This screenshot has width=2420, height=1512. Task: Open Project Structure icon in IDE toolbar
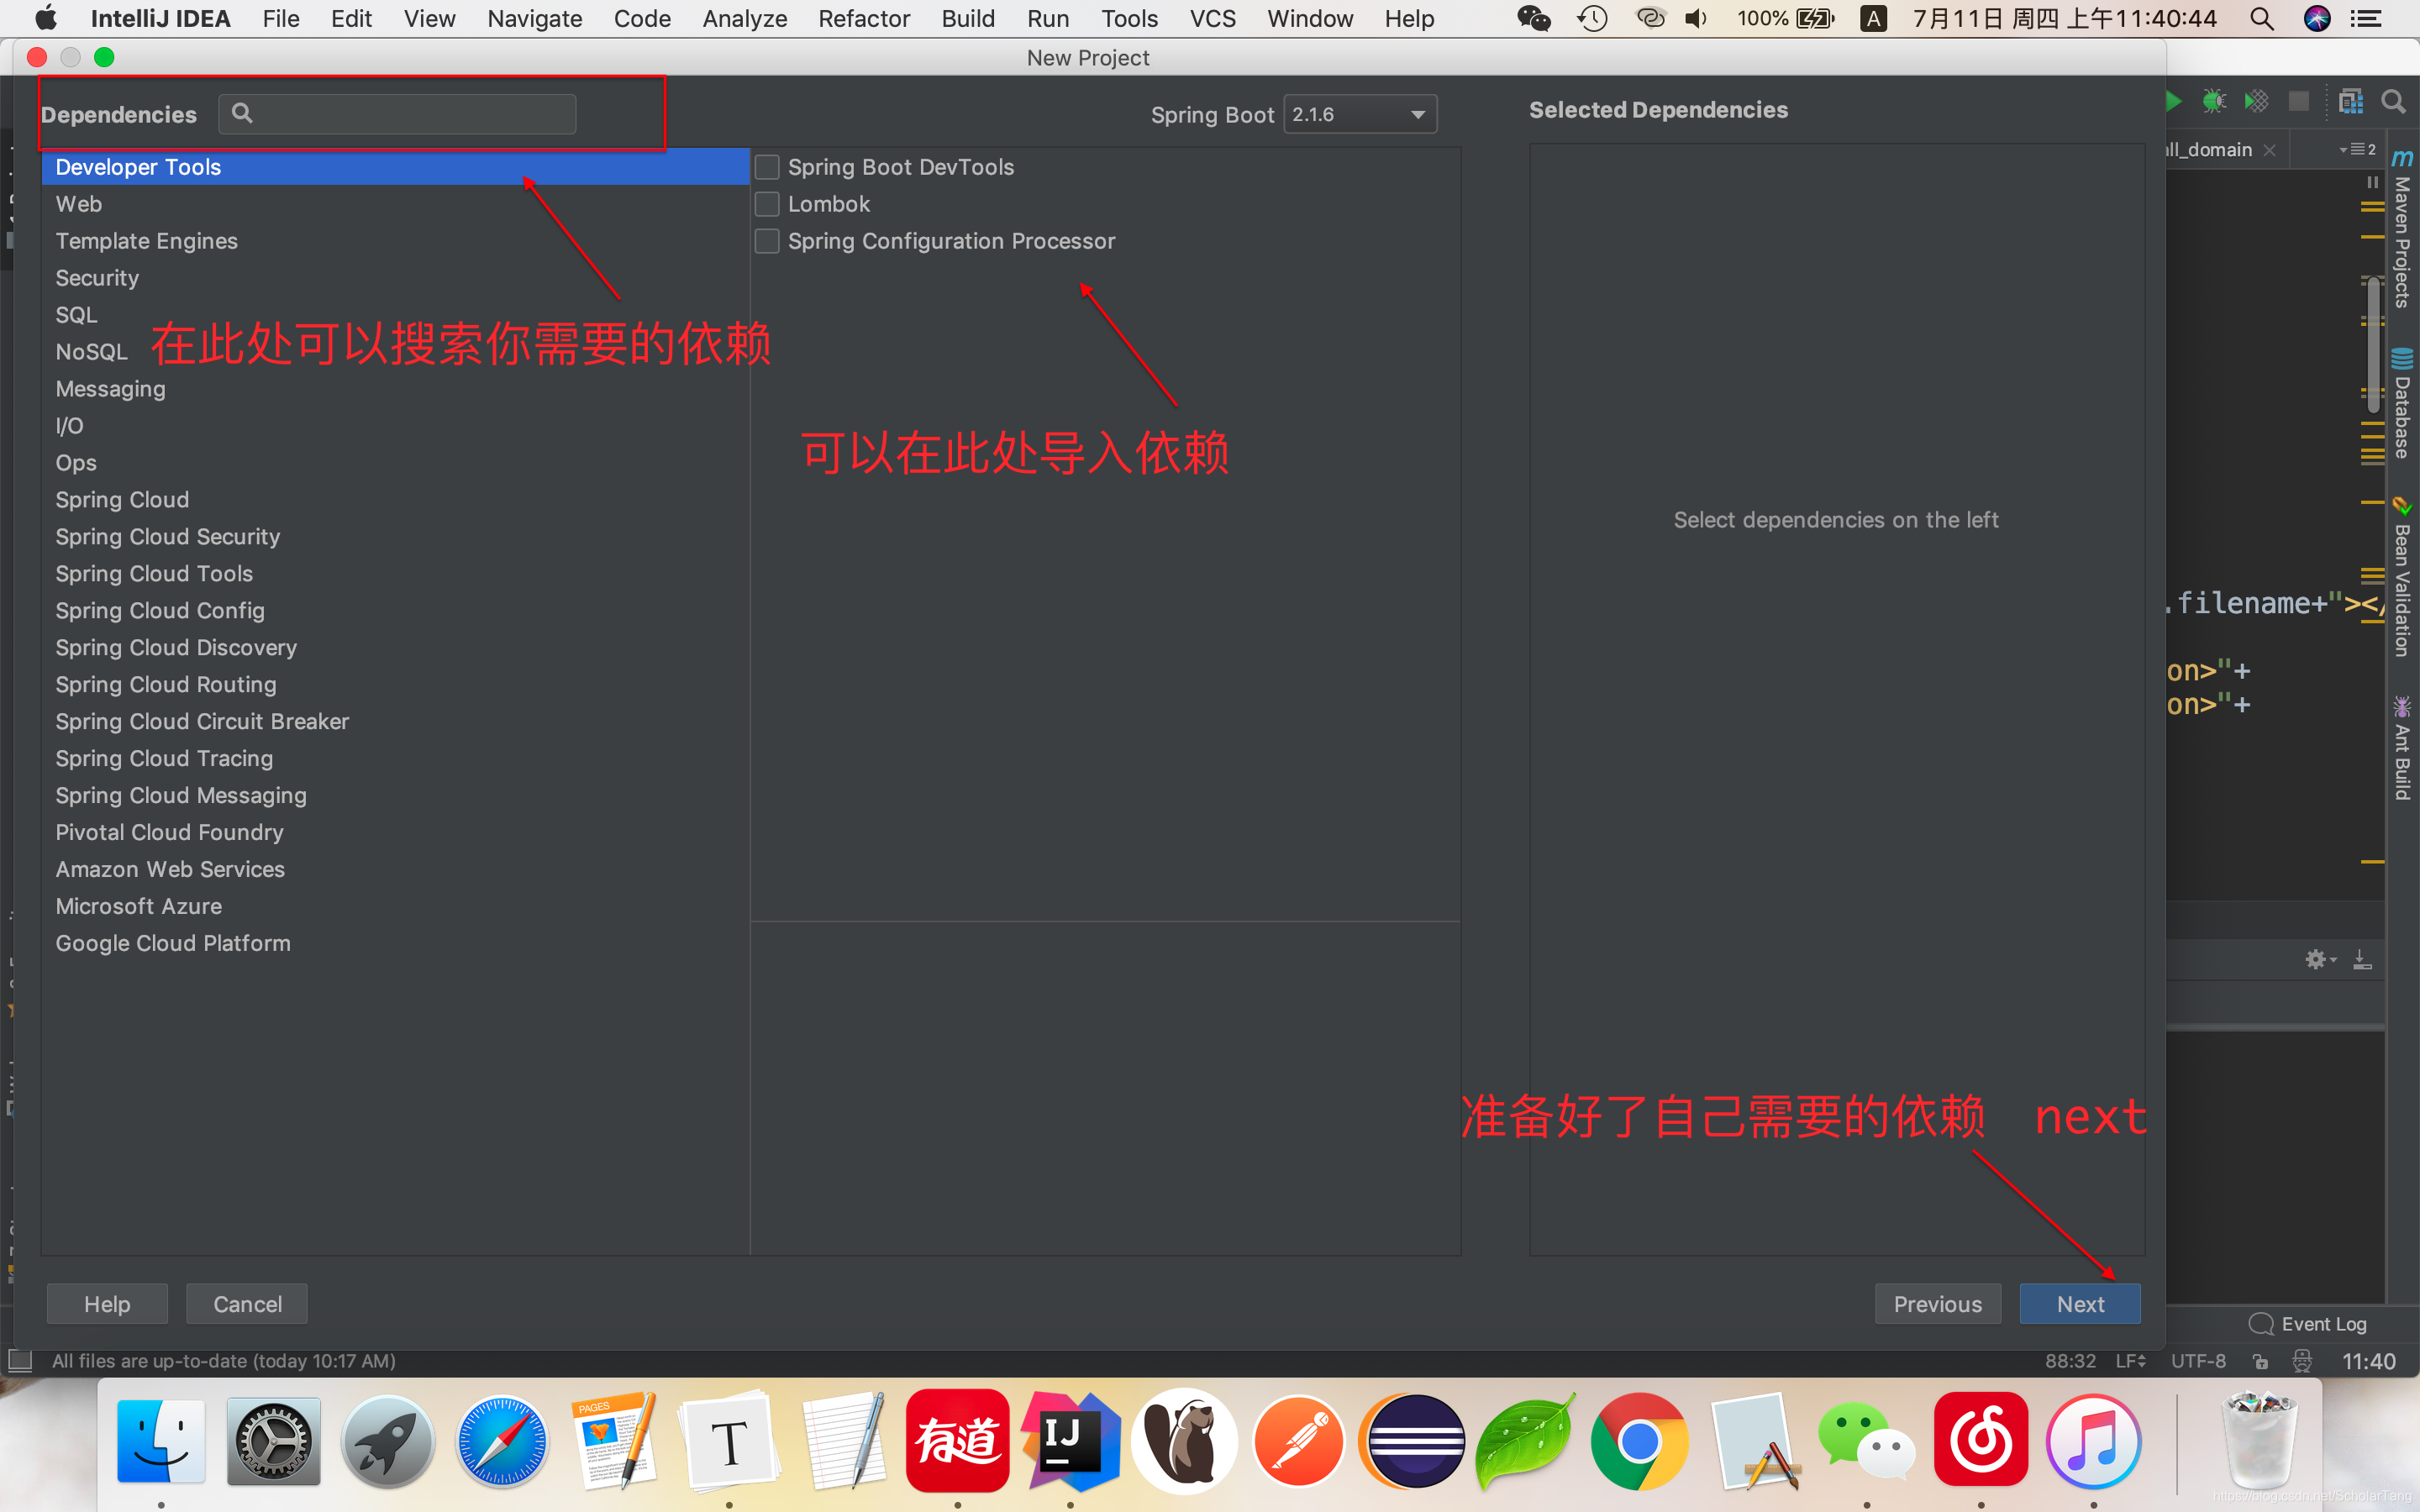pyautogui.click(x=2351, y=101)
